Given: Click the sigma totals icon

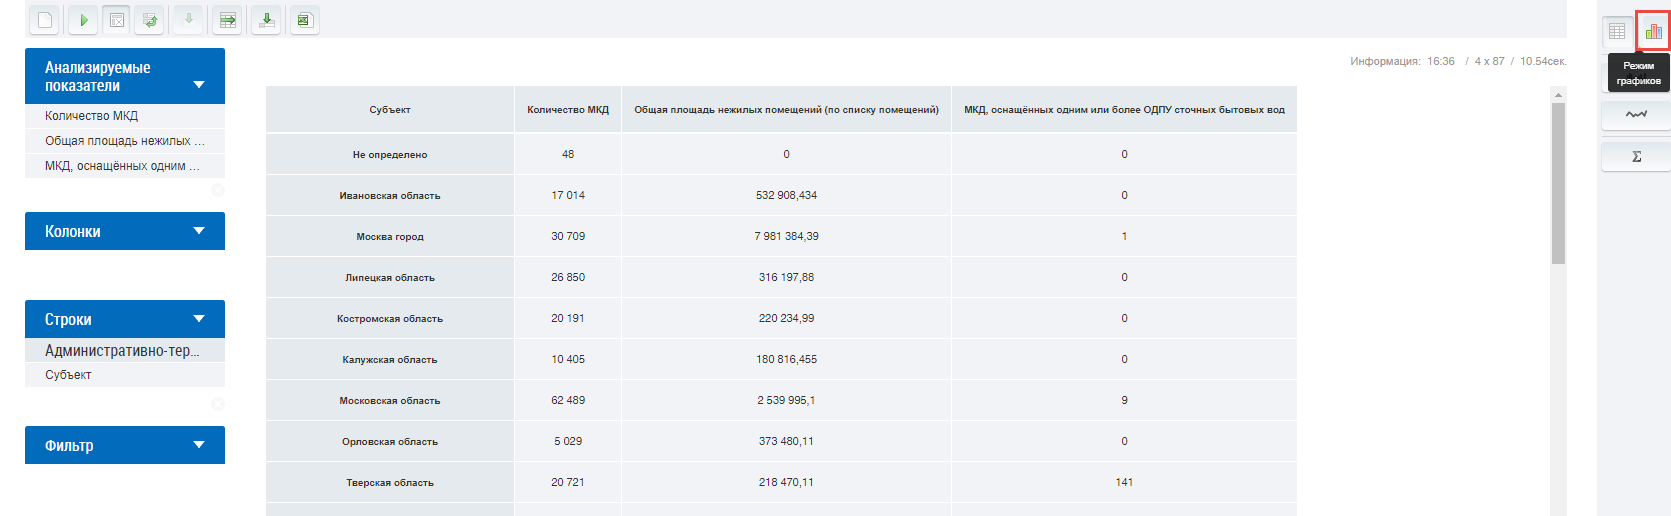Looking at the screenshot, I should point(1636,156).
